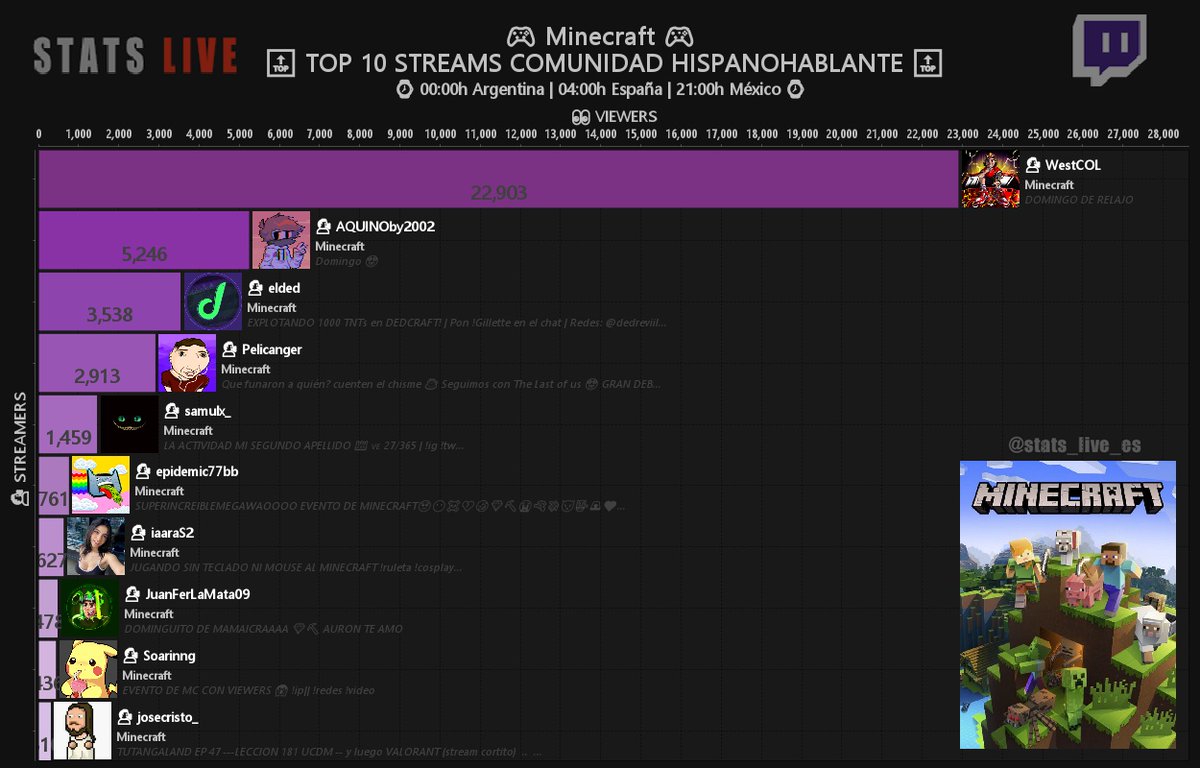Click the Minecraft category under WestCOL
Image resolution: width=1200 pixels, height=768 pixels.
click(x=1049, y=185)
